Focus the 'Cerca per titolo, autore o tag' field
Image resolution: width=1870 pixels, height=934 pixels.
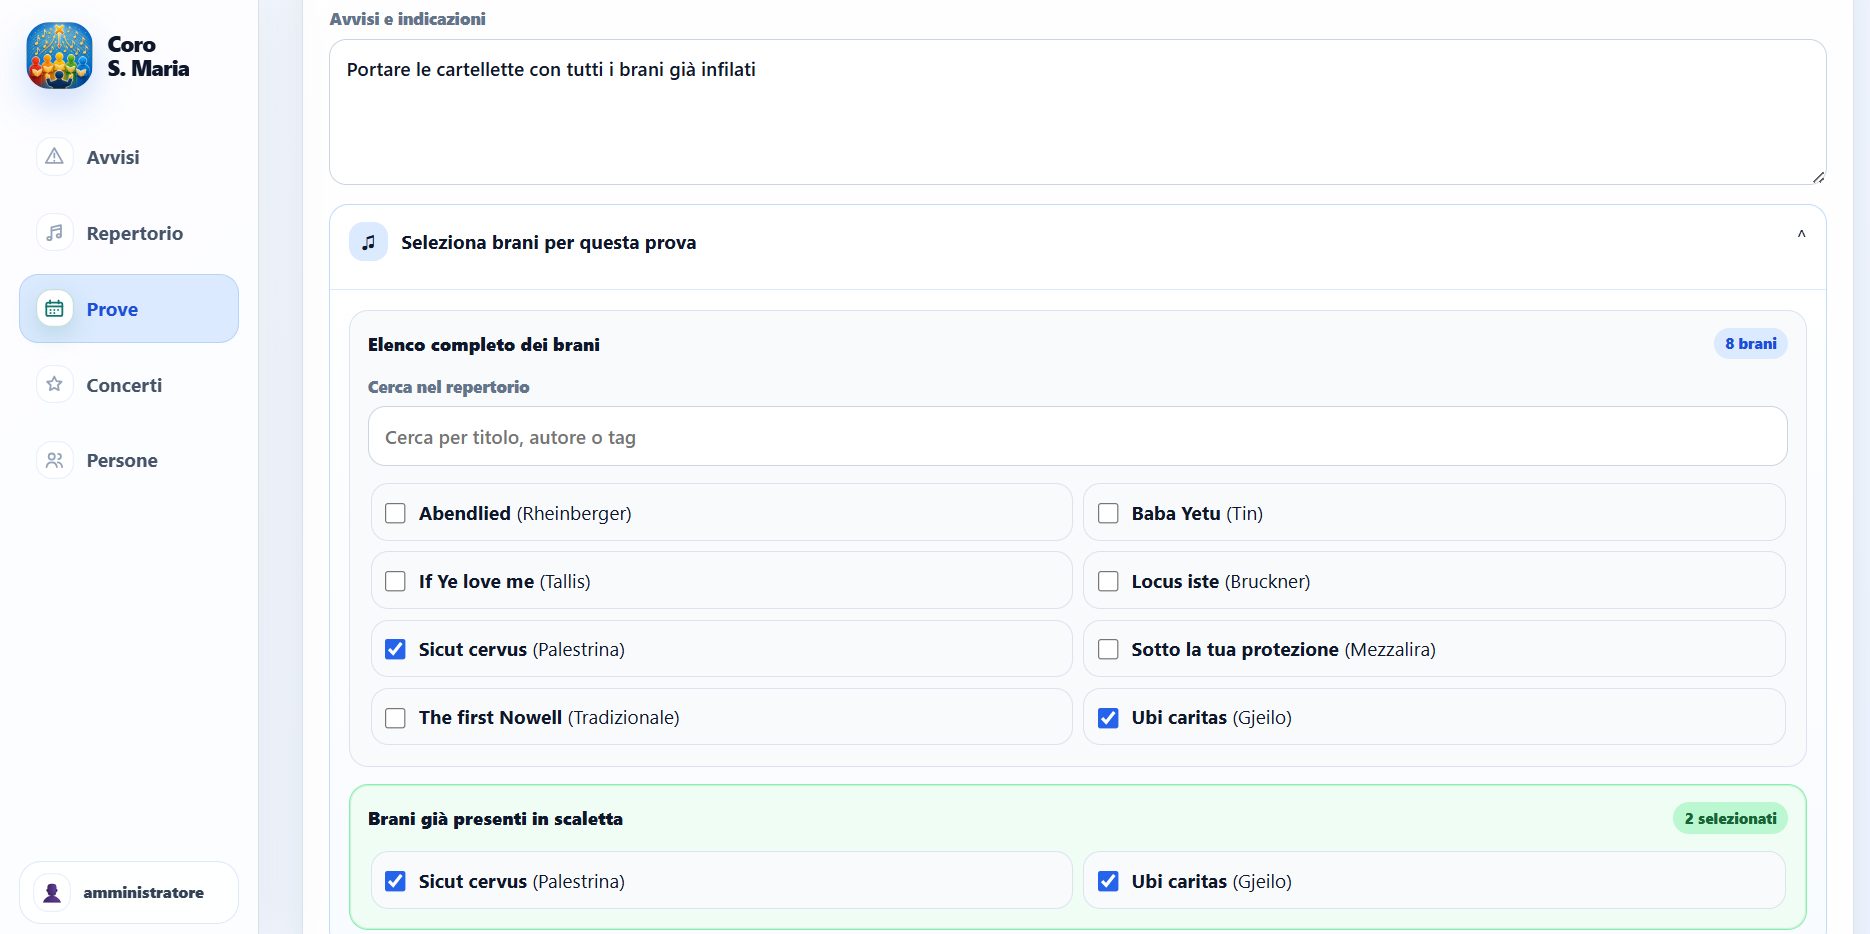pos(1077,436)
